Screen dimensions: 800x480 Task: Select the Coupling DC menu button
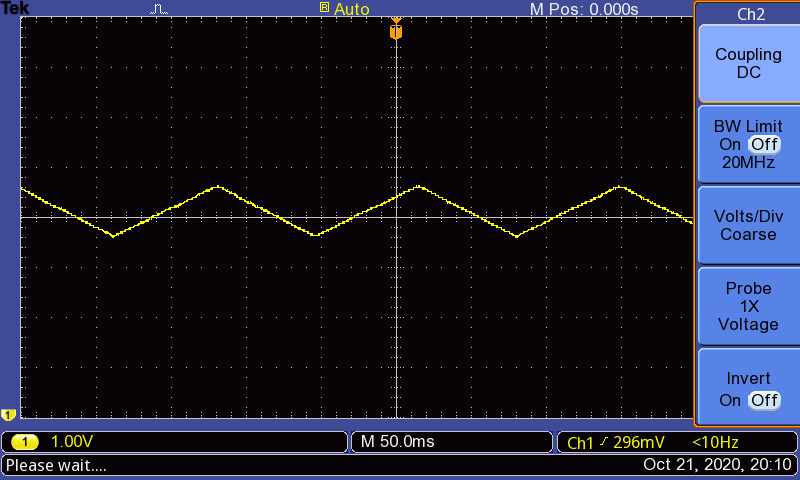click(748, 63)
